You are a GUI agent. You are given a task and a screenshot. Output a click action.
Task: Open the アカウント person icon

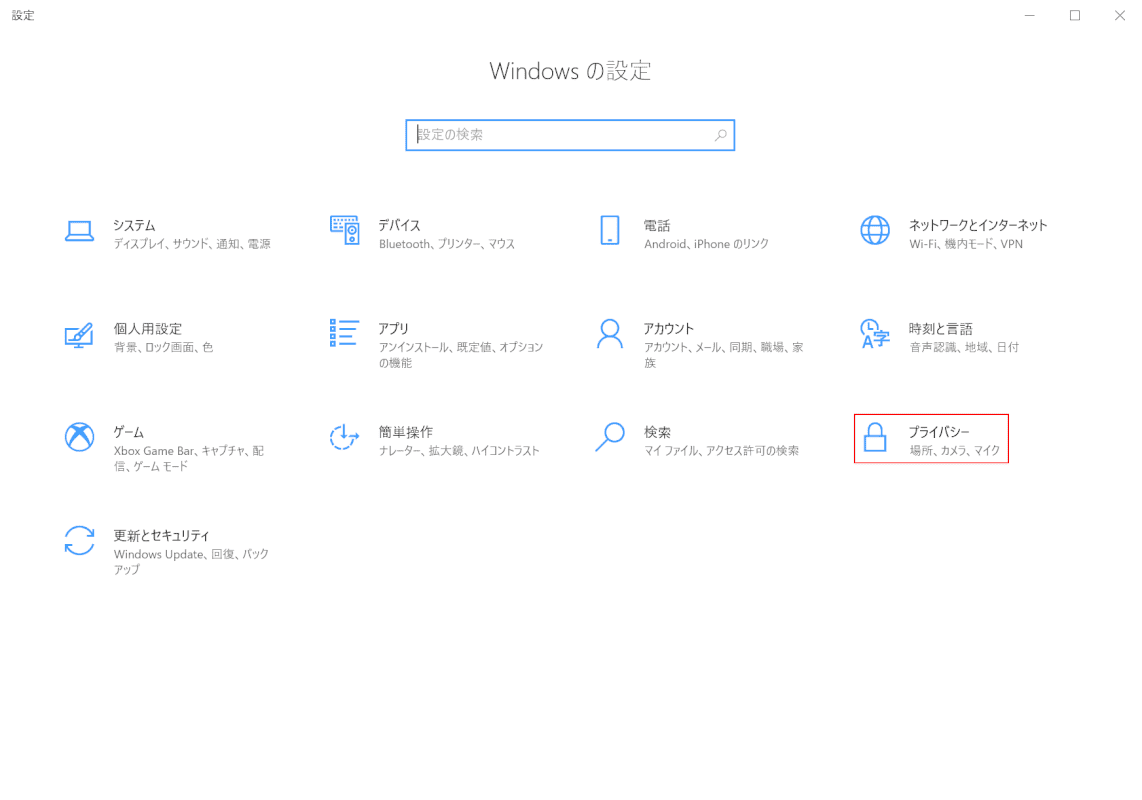(x=610, y=334)
